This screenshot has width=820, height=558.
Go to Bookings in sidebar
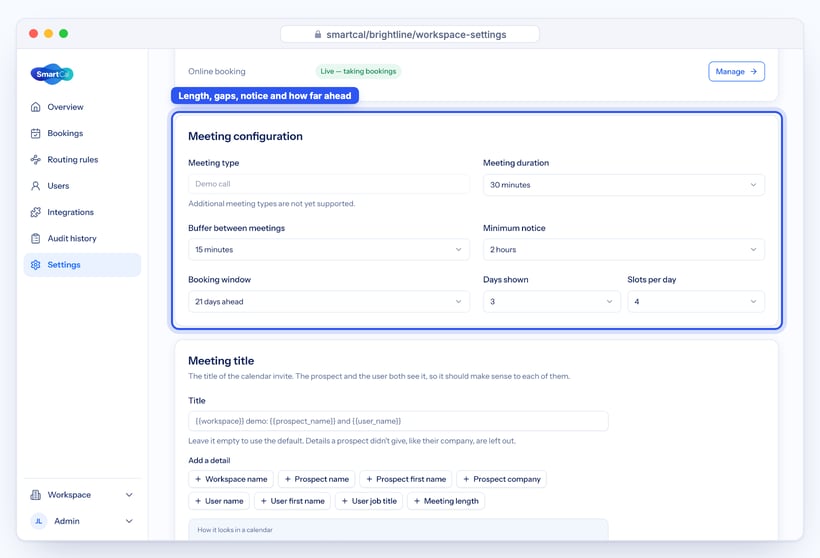click(82, 133)
